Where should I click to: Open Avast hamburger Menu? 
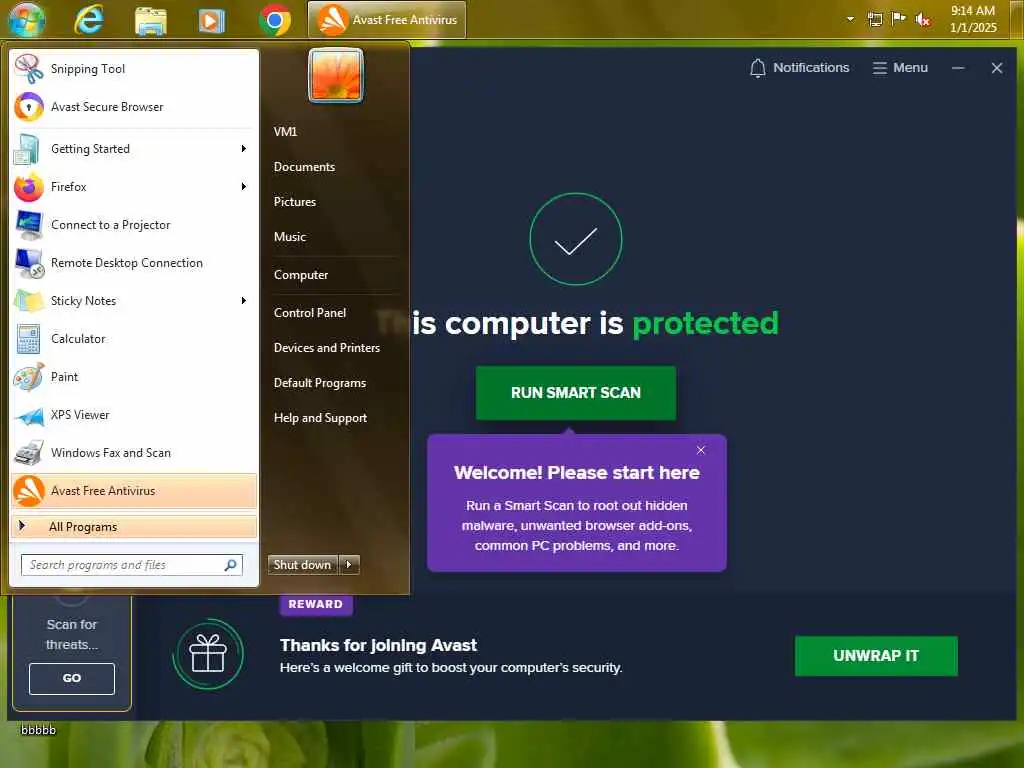900,68
